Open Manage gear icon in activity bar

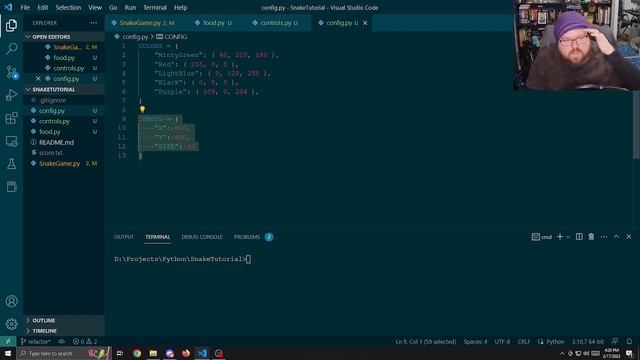coord(11,324)
